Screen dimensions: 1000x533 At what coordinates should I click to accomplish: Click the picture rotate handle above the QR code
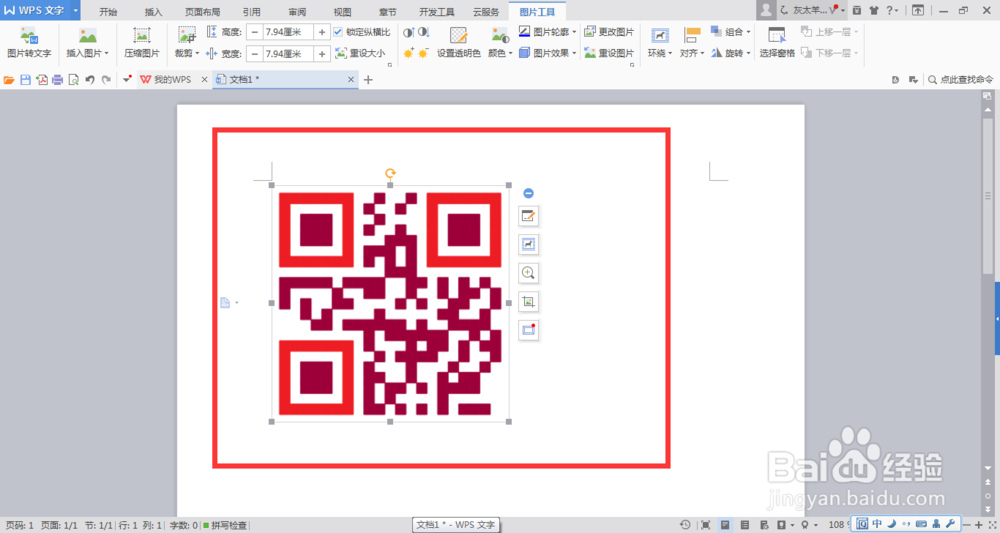point(390,173)
